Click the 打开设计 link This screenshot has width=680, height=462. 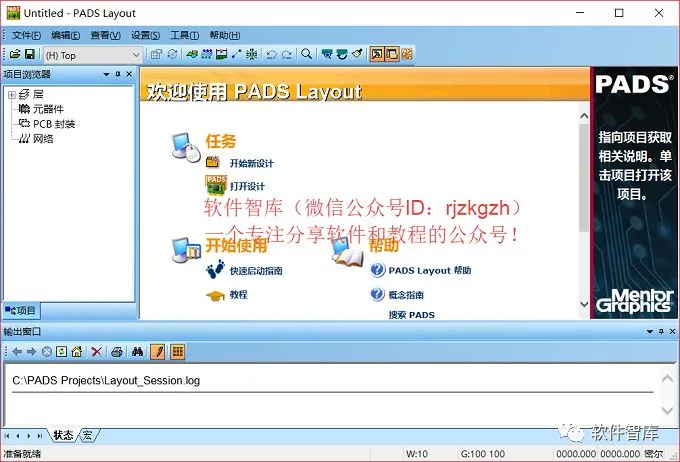click(247, 187)
